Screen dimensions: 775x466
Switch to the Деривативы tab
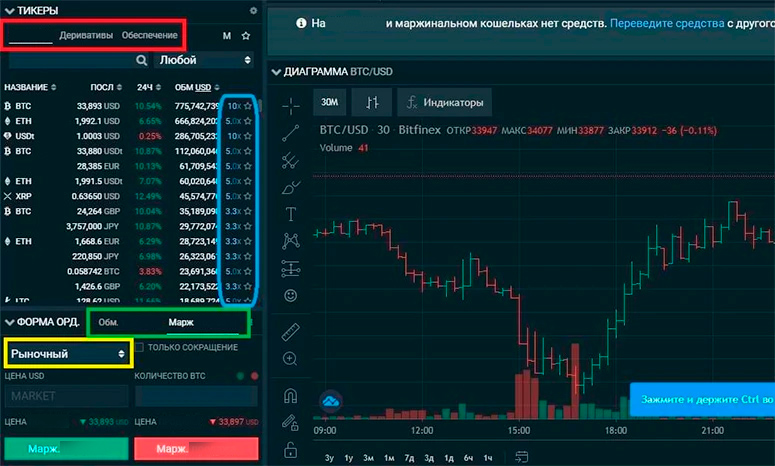pos(85,36)
